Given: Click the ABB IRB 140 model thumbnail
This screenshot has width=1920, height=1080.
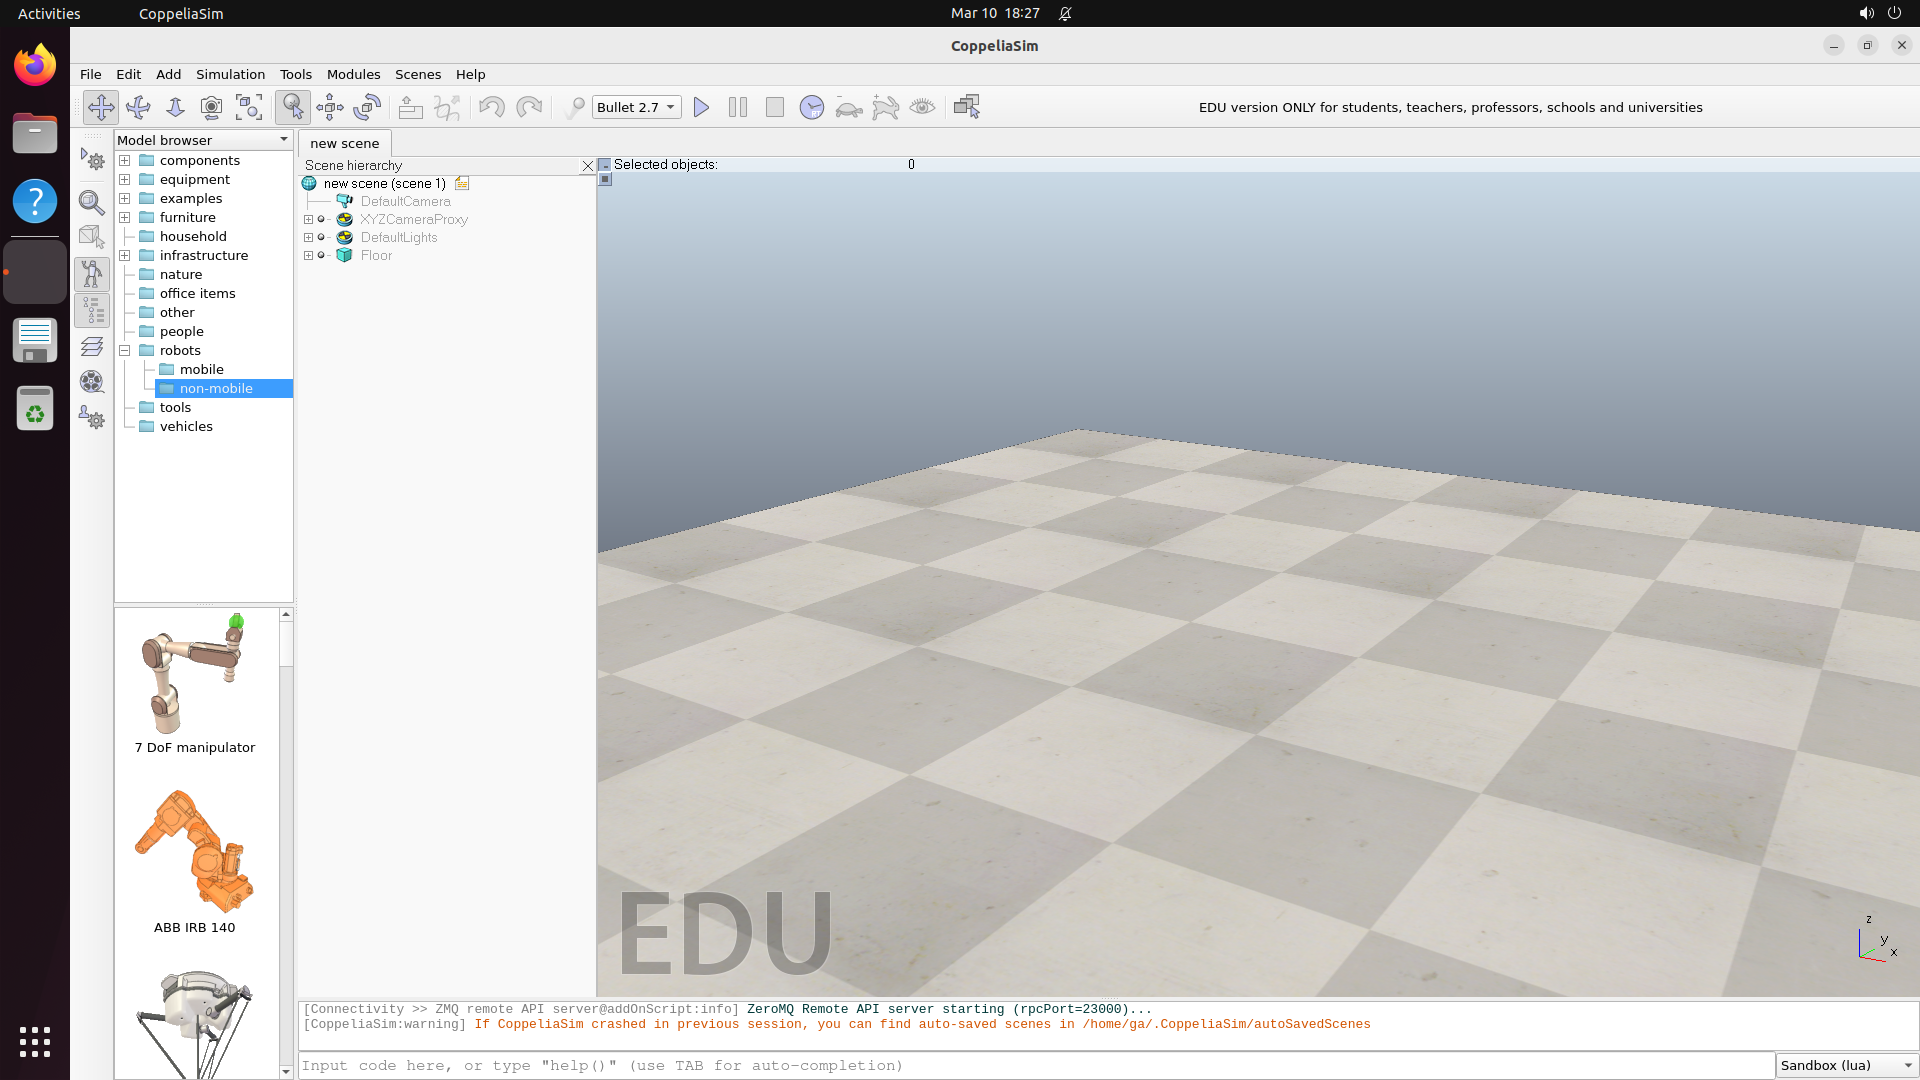Looking at the screenshot, I should [x=195, y=852].
